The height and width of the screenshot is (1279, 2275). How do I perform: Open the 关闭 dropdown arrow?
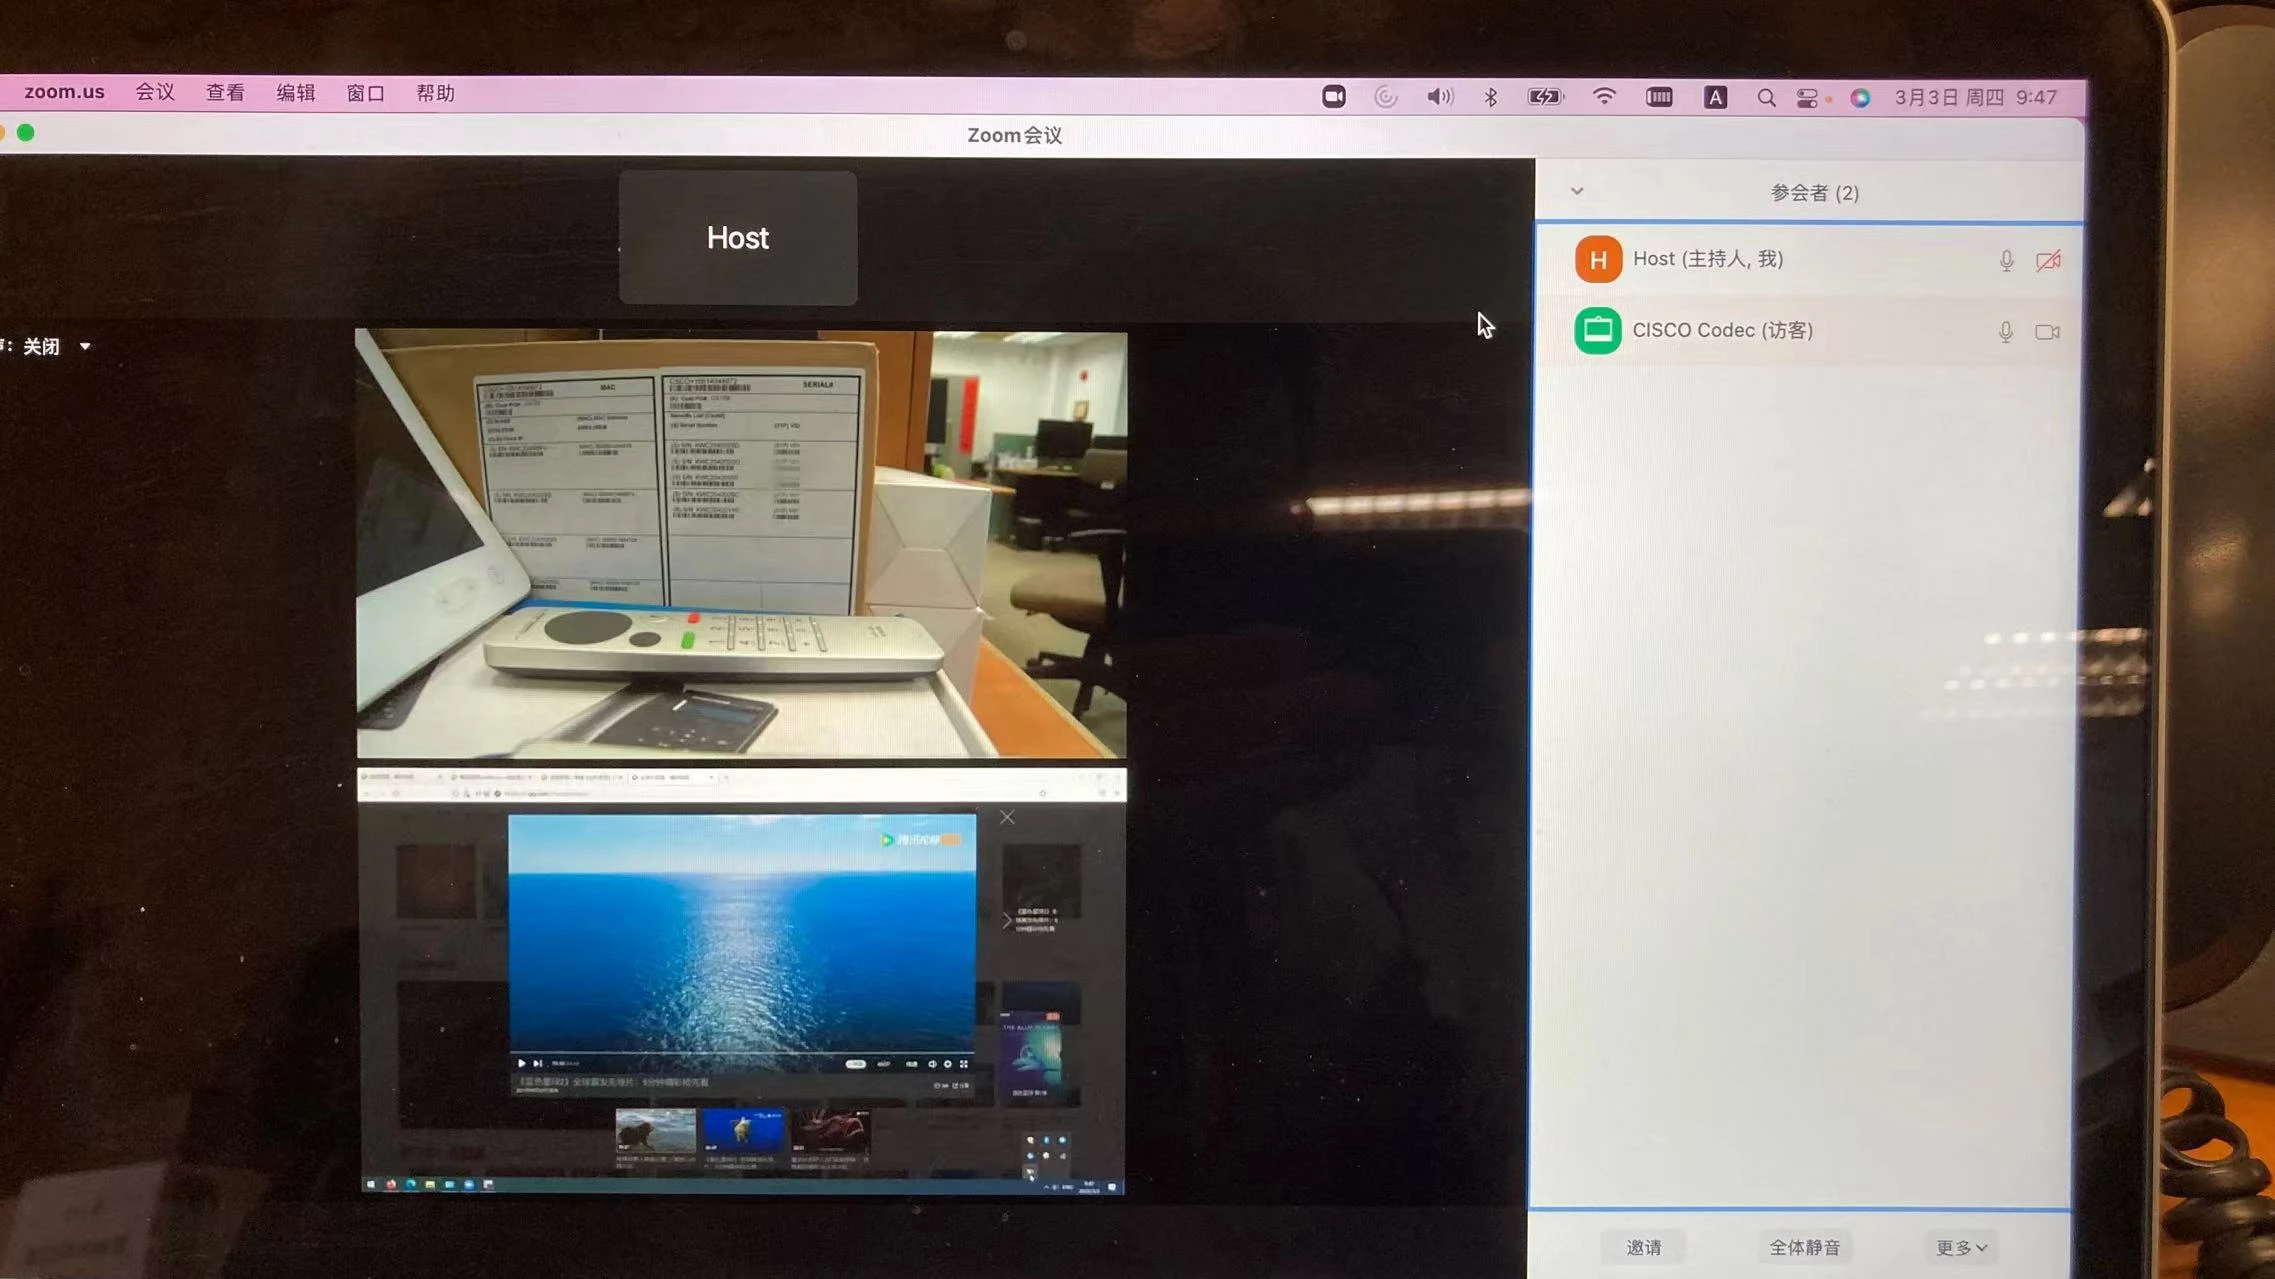[x=85, y=346]
